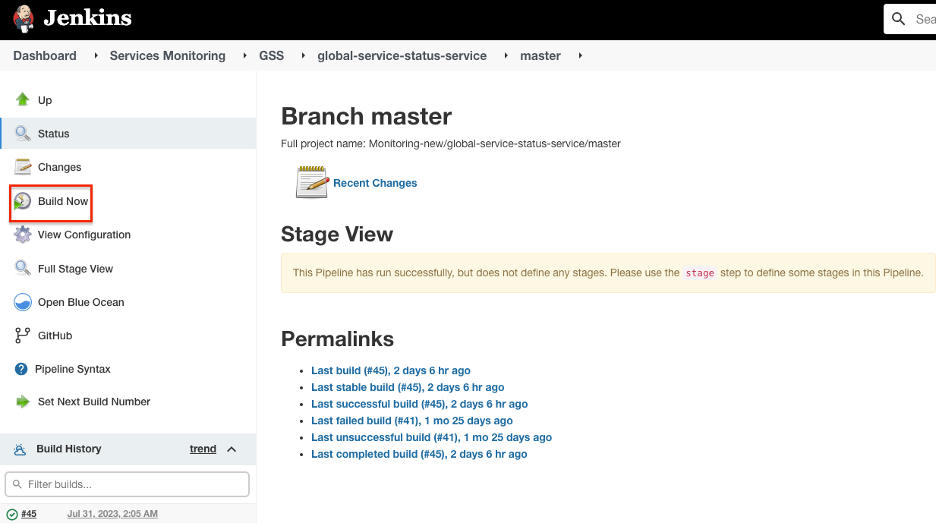Open build #45 in history

pyautogui.click(x=29, y=514)
